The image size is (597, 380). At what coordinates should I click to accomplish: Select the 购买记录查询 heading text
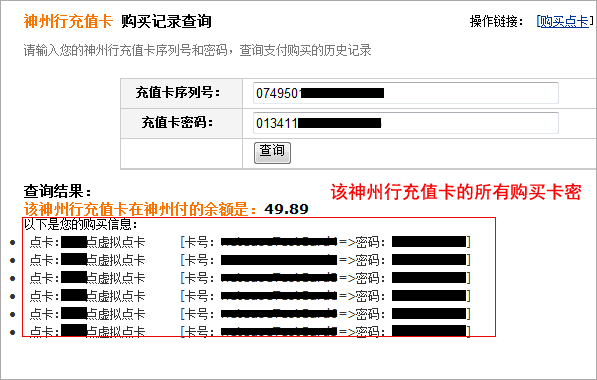(166, 21)
